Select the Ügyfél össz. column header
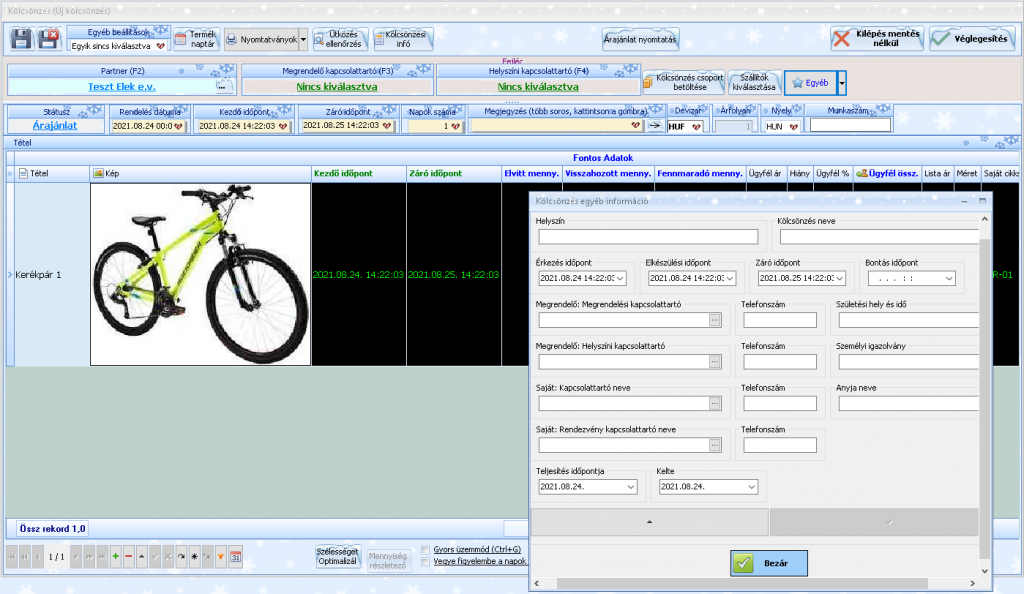This screenshot has height=594, width=1024. click(x=887, y=174)
